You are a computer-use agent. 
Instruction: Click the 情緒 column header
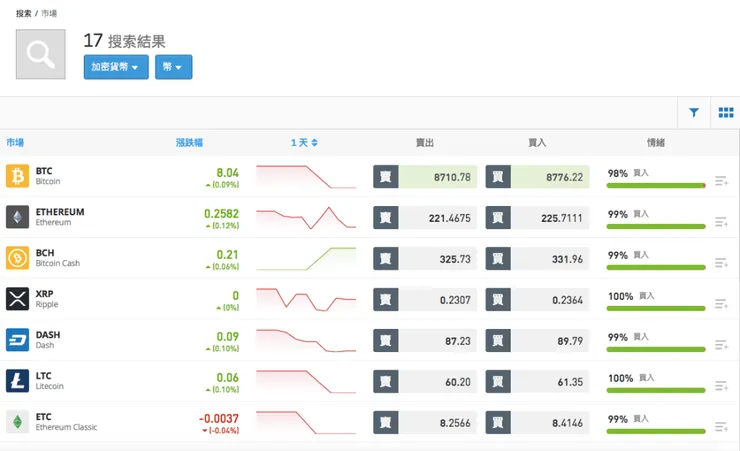pos(656,142)
